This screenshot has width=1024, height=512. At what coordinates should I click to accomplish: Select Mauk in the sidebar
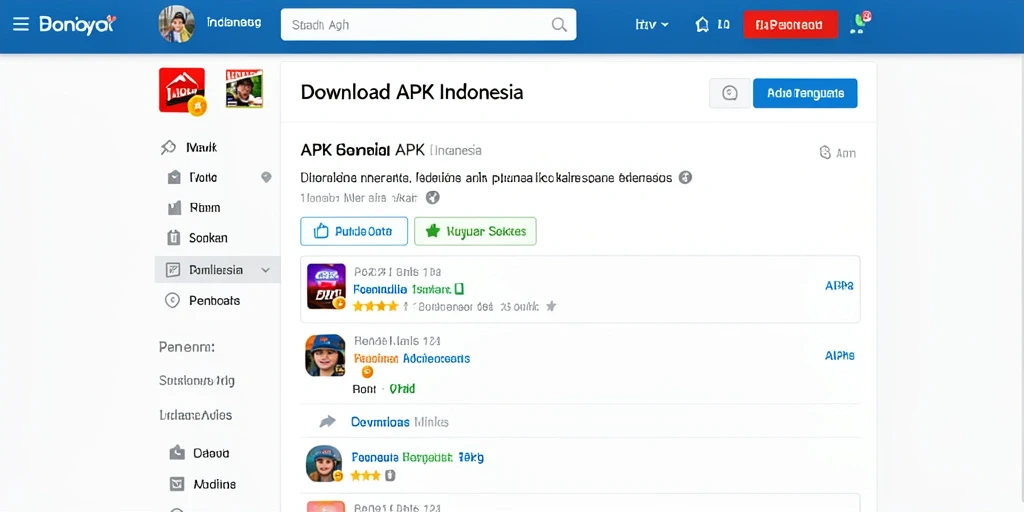click(201, 148)
